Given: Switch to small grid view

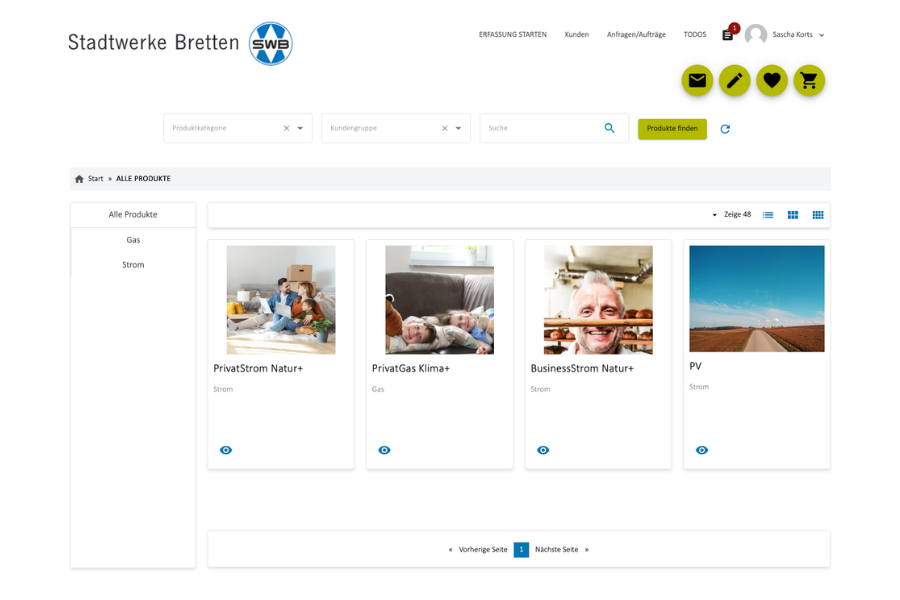Looking at the screenshot, I should point(818,215).
